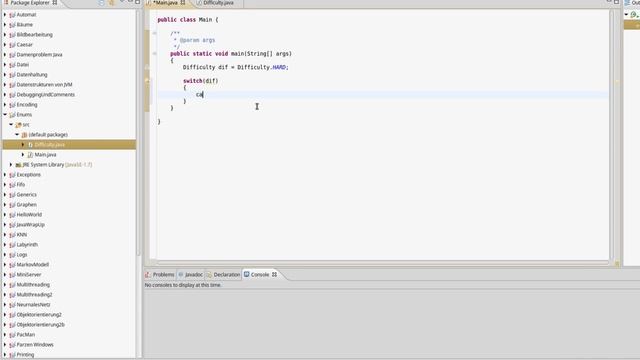Click the Main.java file icon in tree
640x360 pixels.
pyautogui.click(x=30, y=155)
